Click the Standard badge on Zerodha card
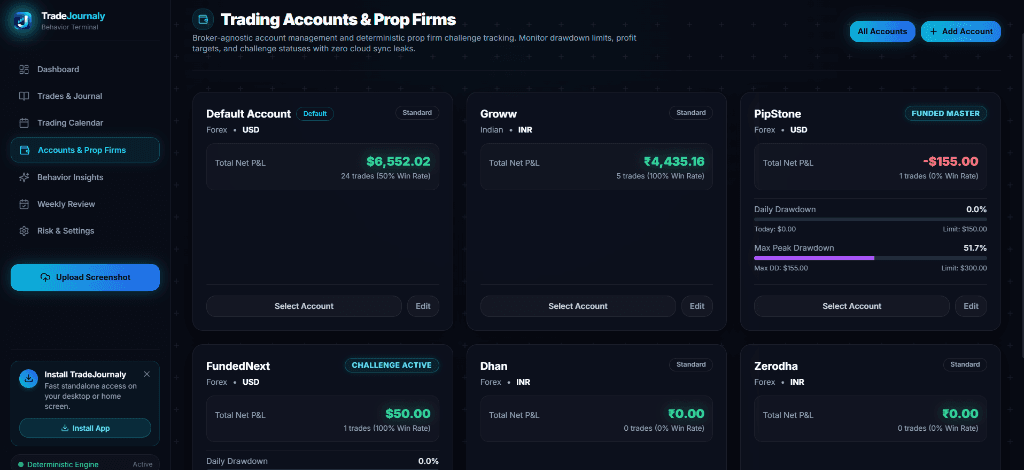This screenshot has width=1024, height=470. tap(965, 365)
